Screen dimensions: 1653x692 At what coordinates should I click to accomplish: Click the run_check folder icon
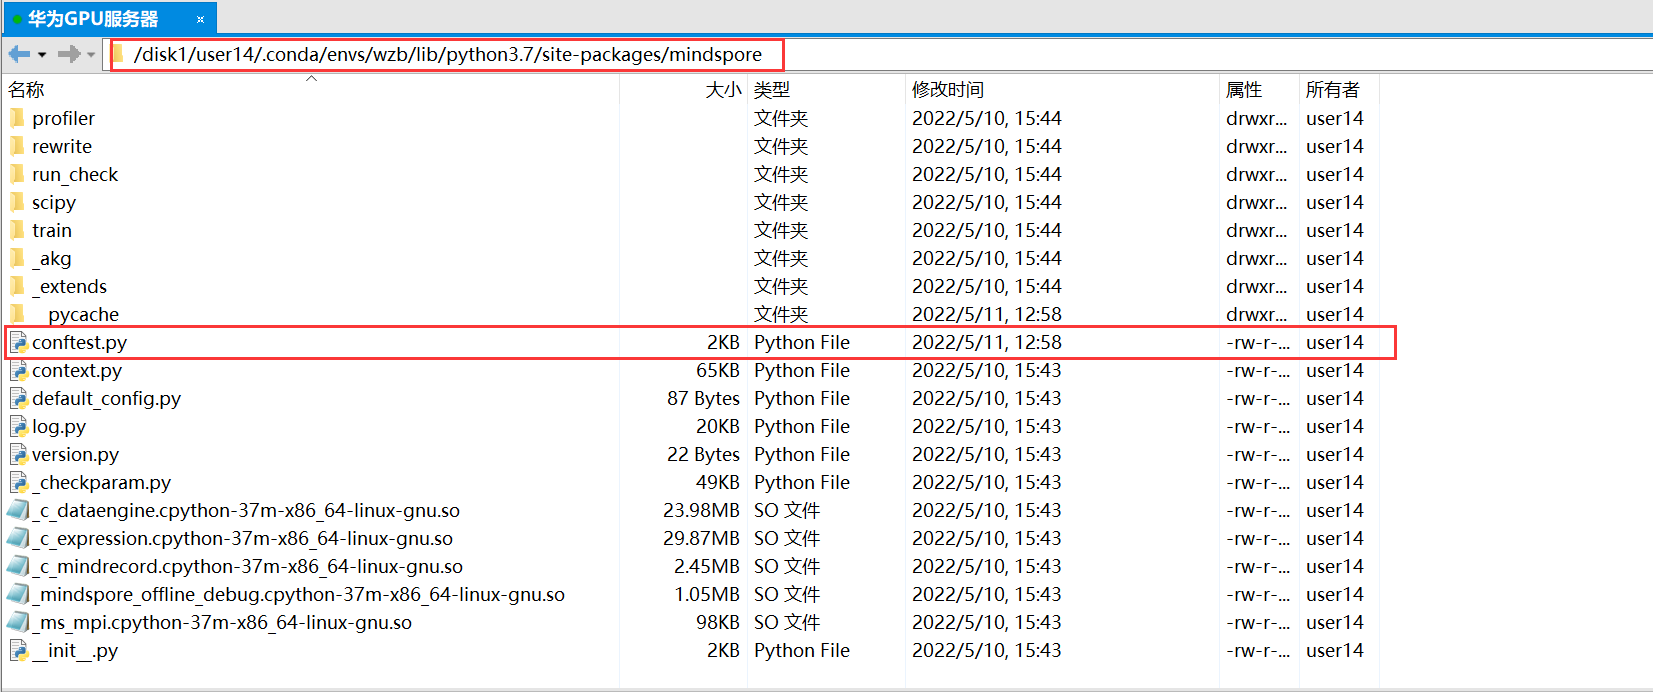click(17, 174)
